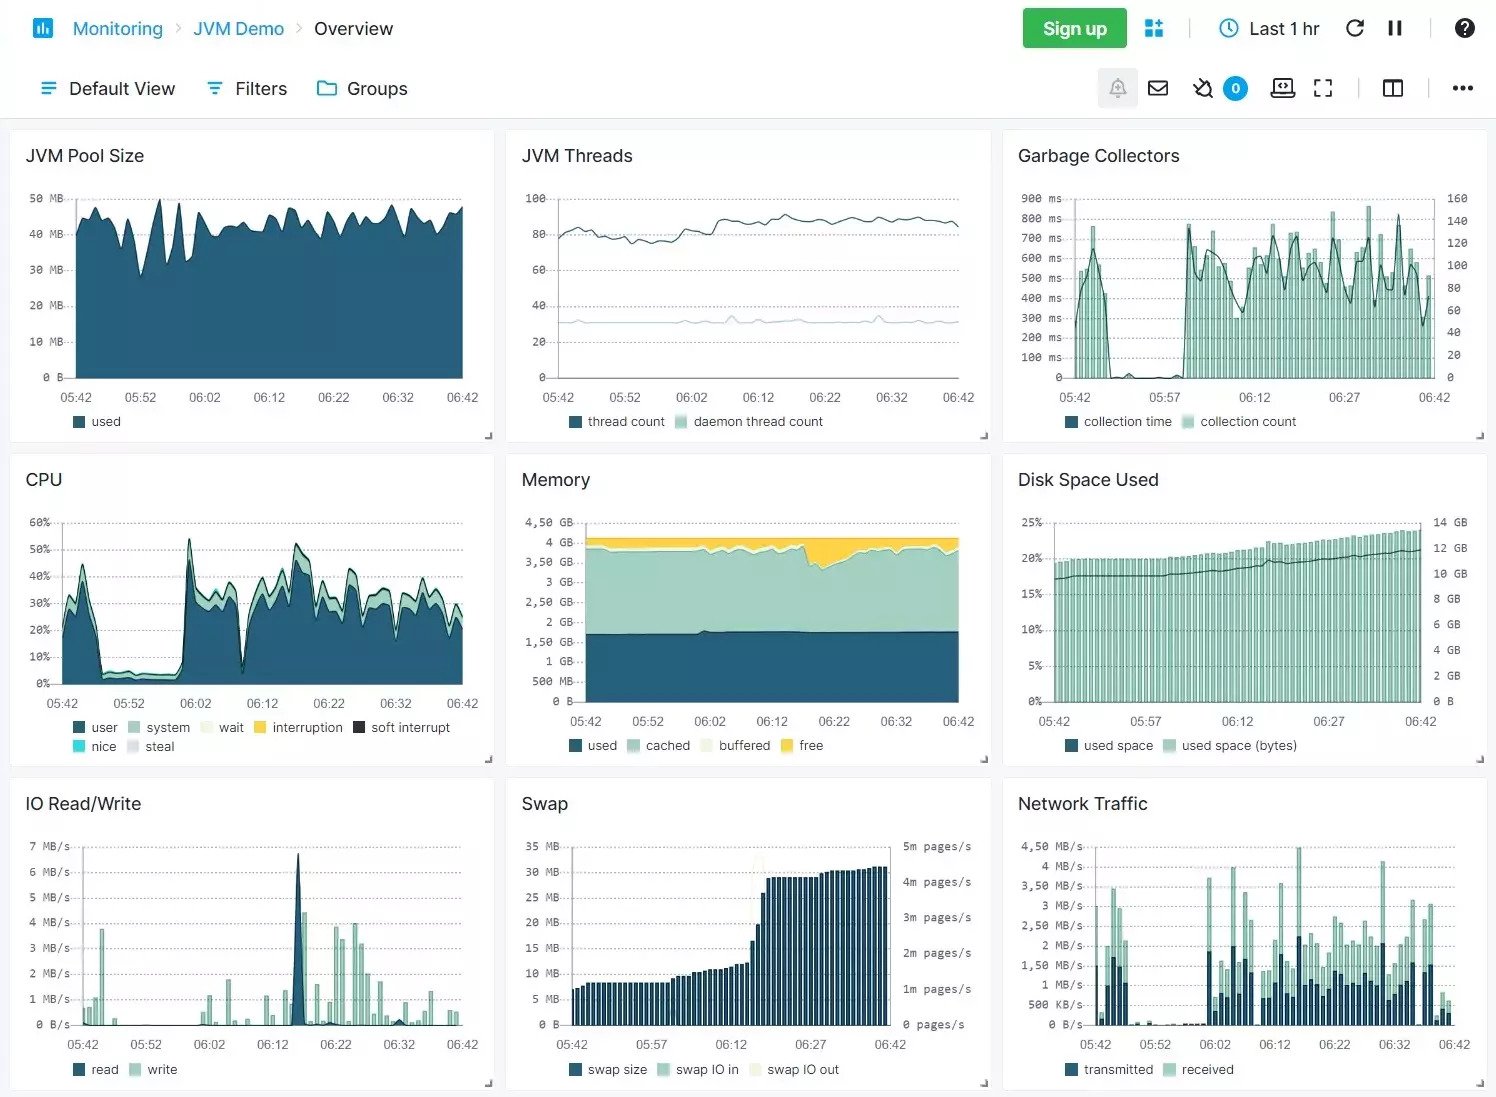Toggle the swap IO in series
The image size is (1496, 1097).
tap(698, 1070)
